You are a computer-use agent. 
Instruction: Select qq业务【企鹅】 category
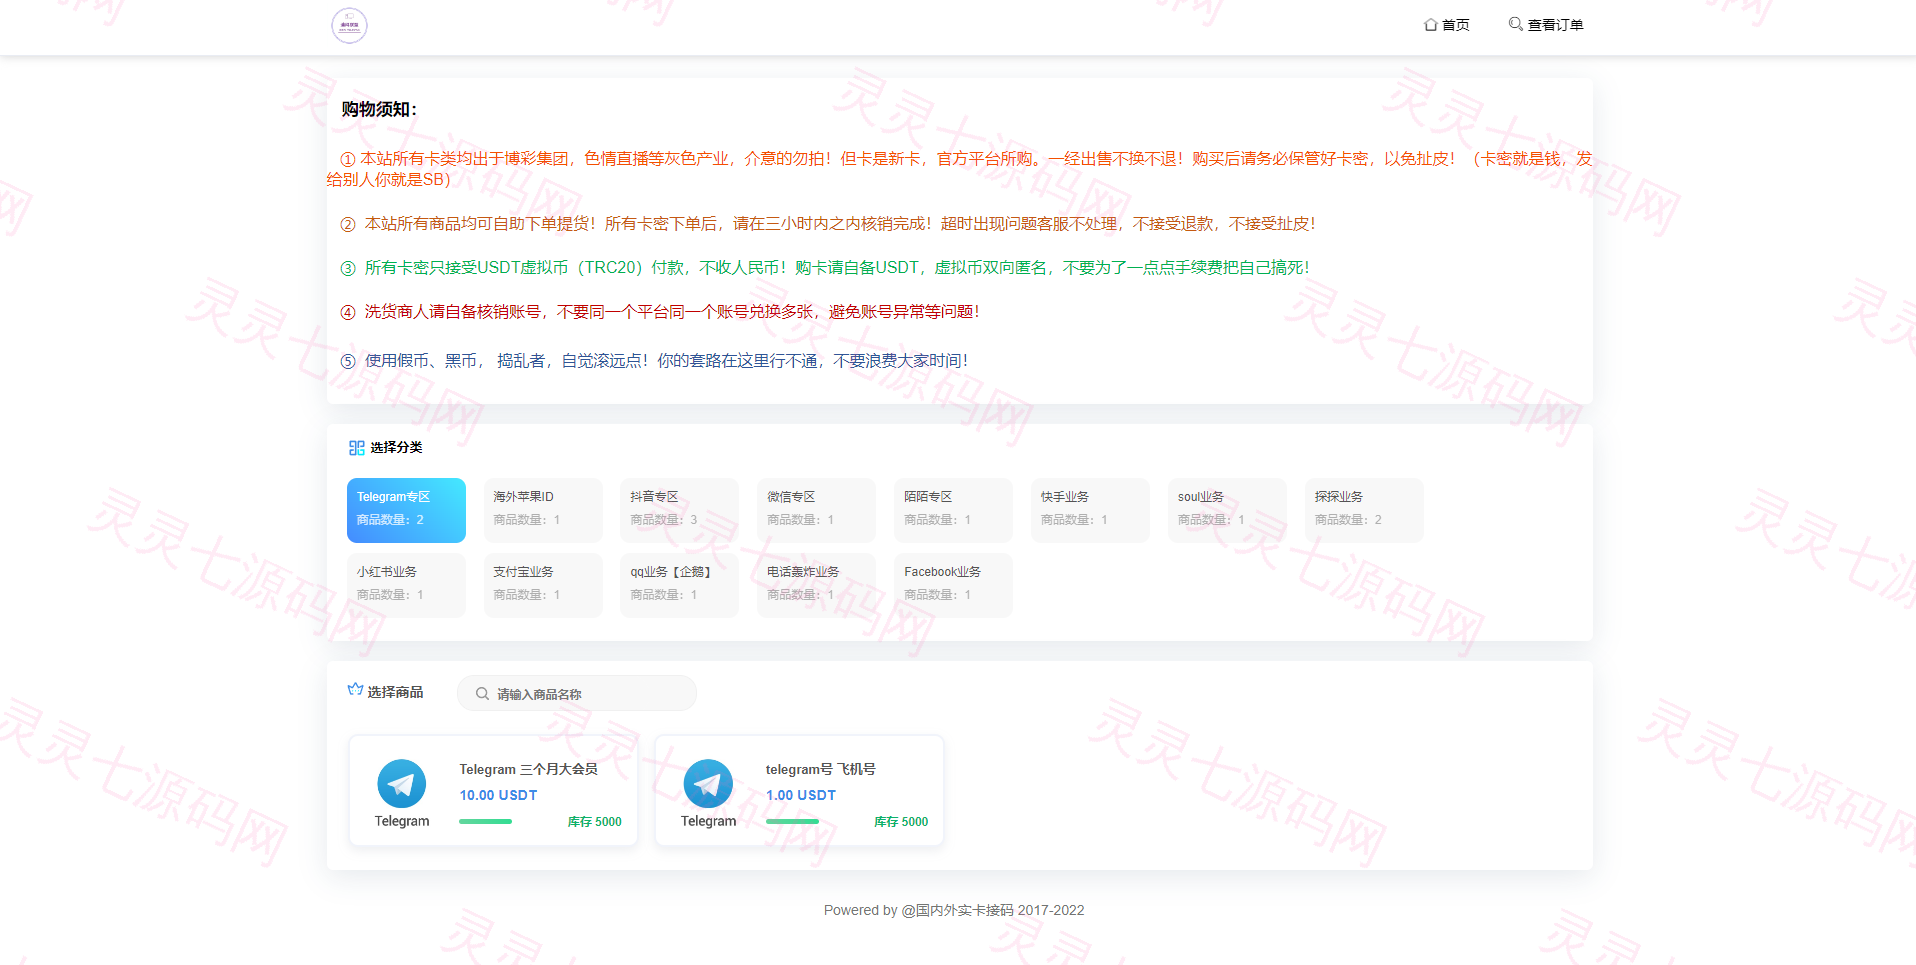[679, 585]
